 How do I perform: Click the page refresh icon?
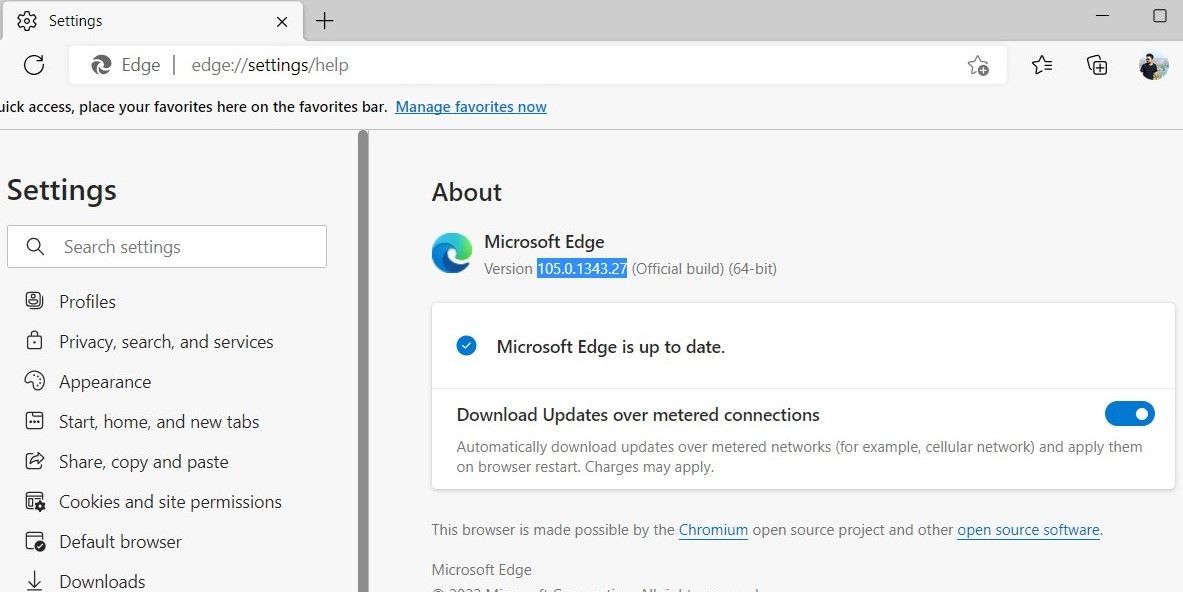[34, 65]
